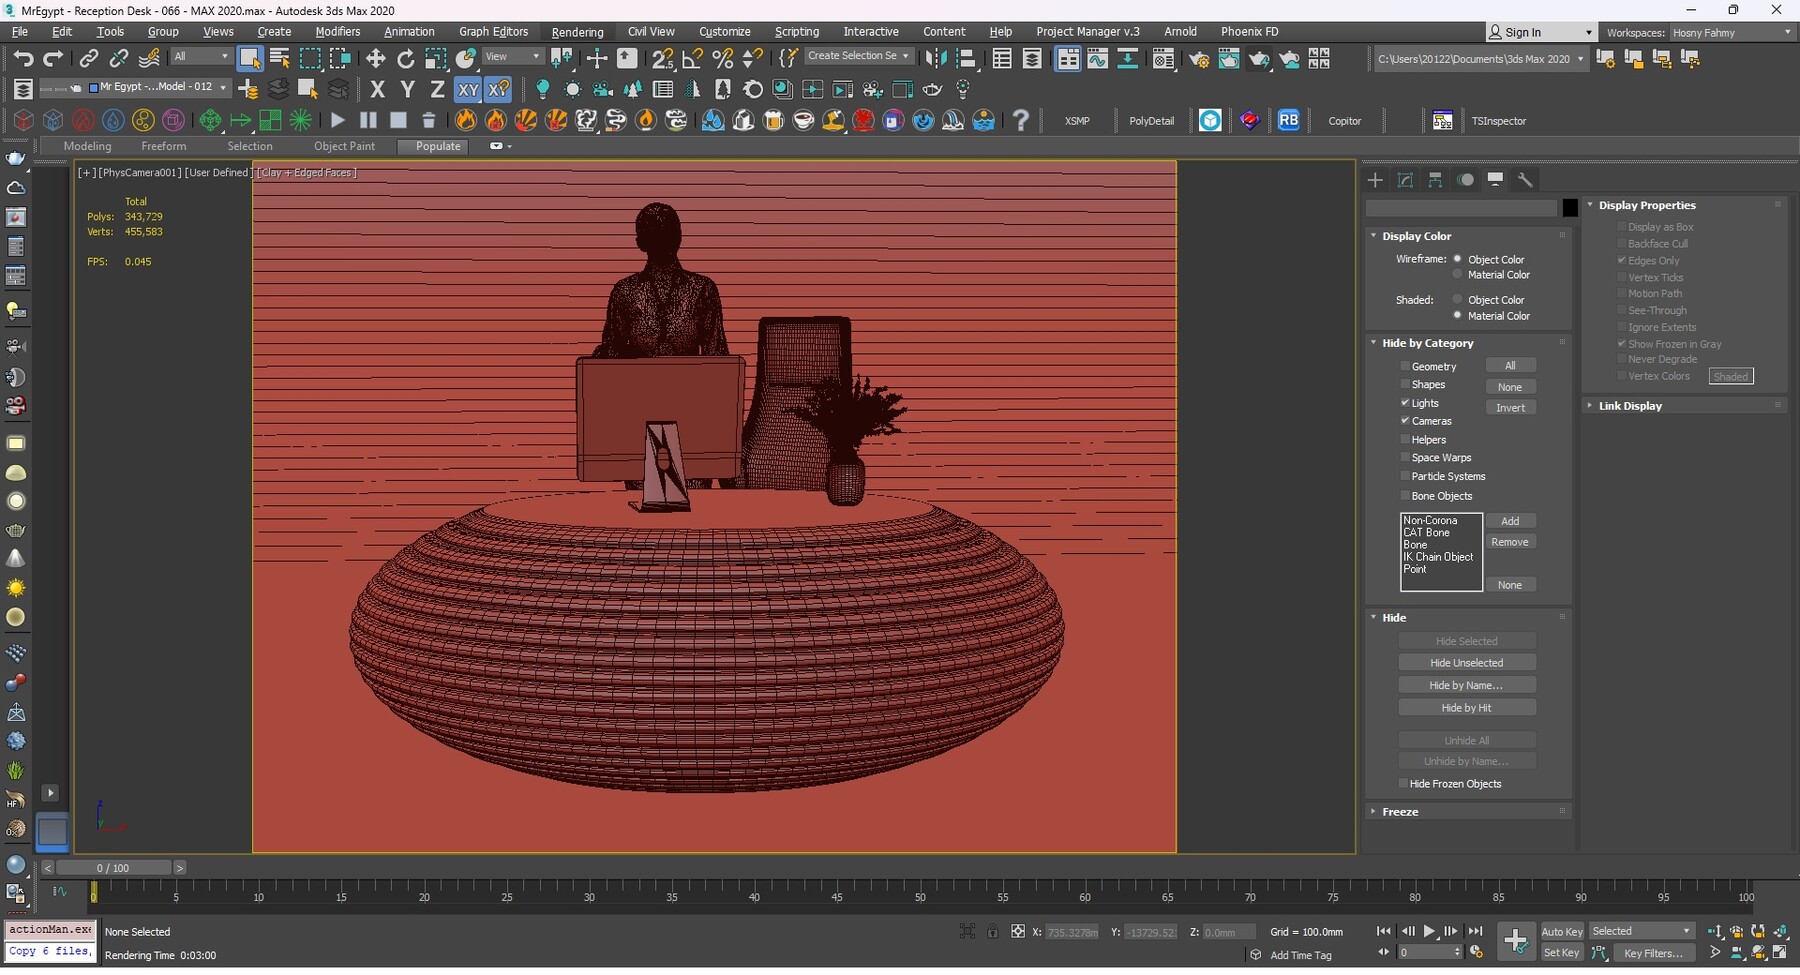The height and width of the screenshot is (975, 1800).
Task: Restrict to Y axis constraint
Action: point(407,90)
